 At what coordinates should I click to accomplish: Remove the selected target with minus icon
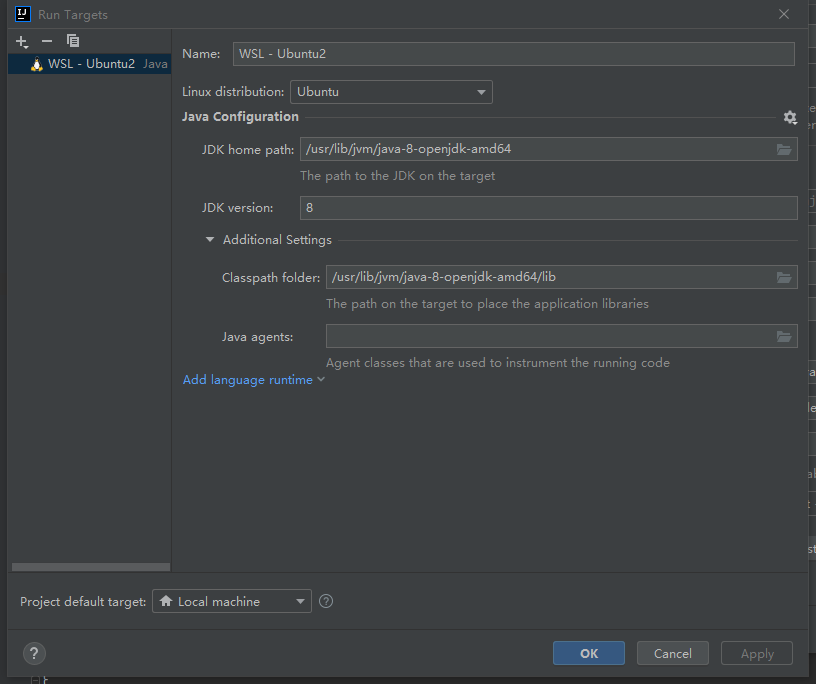click(x=47, y=41)
